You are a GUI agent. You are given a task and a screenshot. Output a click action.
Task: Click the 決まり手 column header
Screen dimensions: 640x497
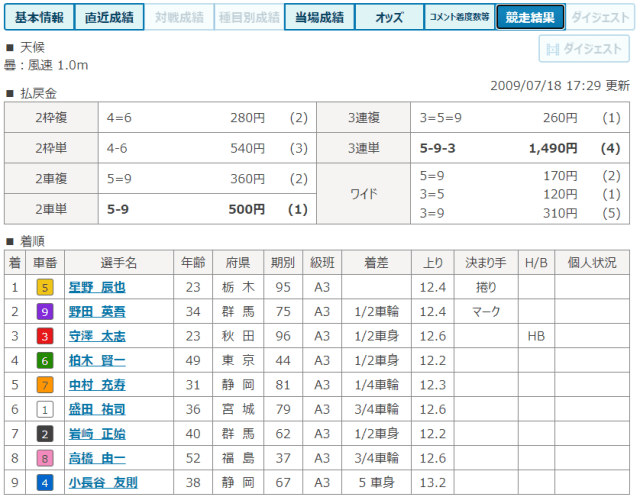(486, 262)
